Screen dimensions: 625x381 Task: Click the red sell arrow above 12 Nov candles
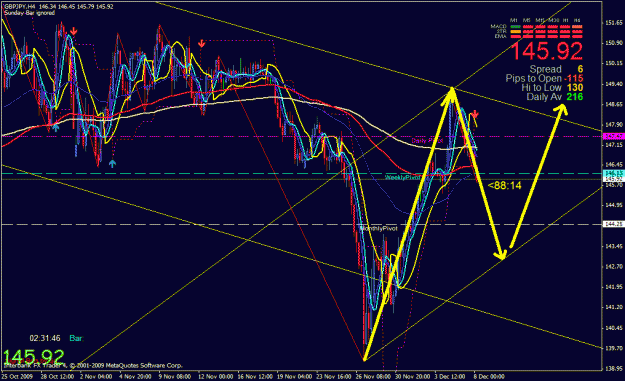pos(202,43)
